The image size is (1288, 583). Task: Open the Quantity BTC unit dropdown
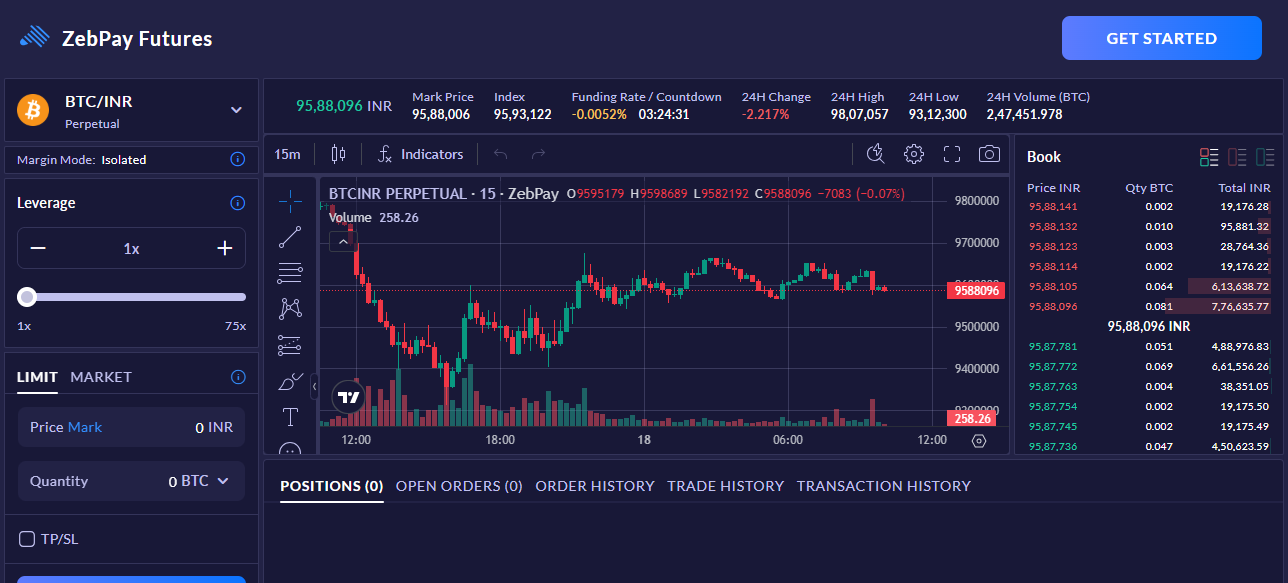pyautogui.click(x=223, y=481)
